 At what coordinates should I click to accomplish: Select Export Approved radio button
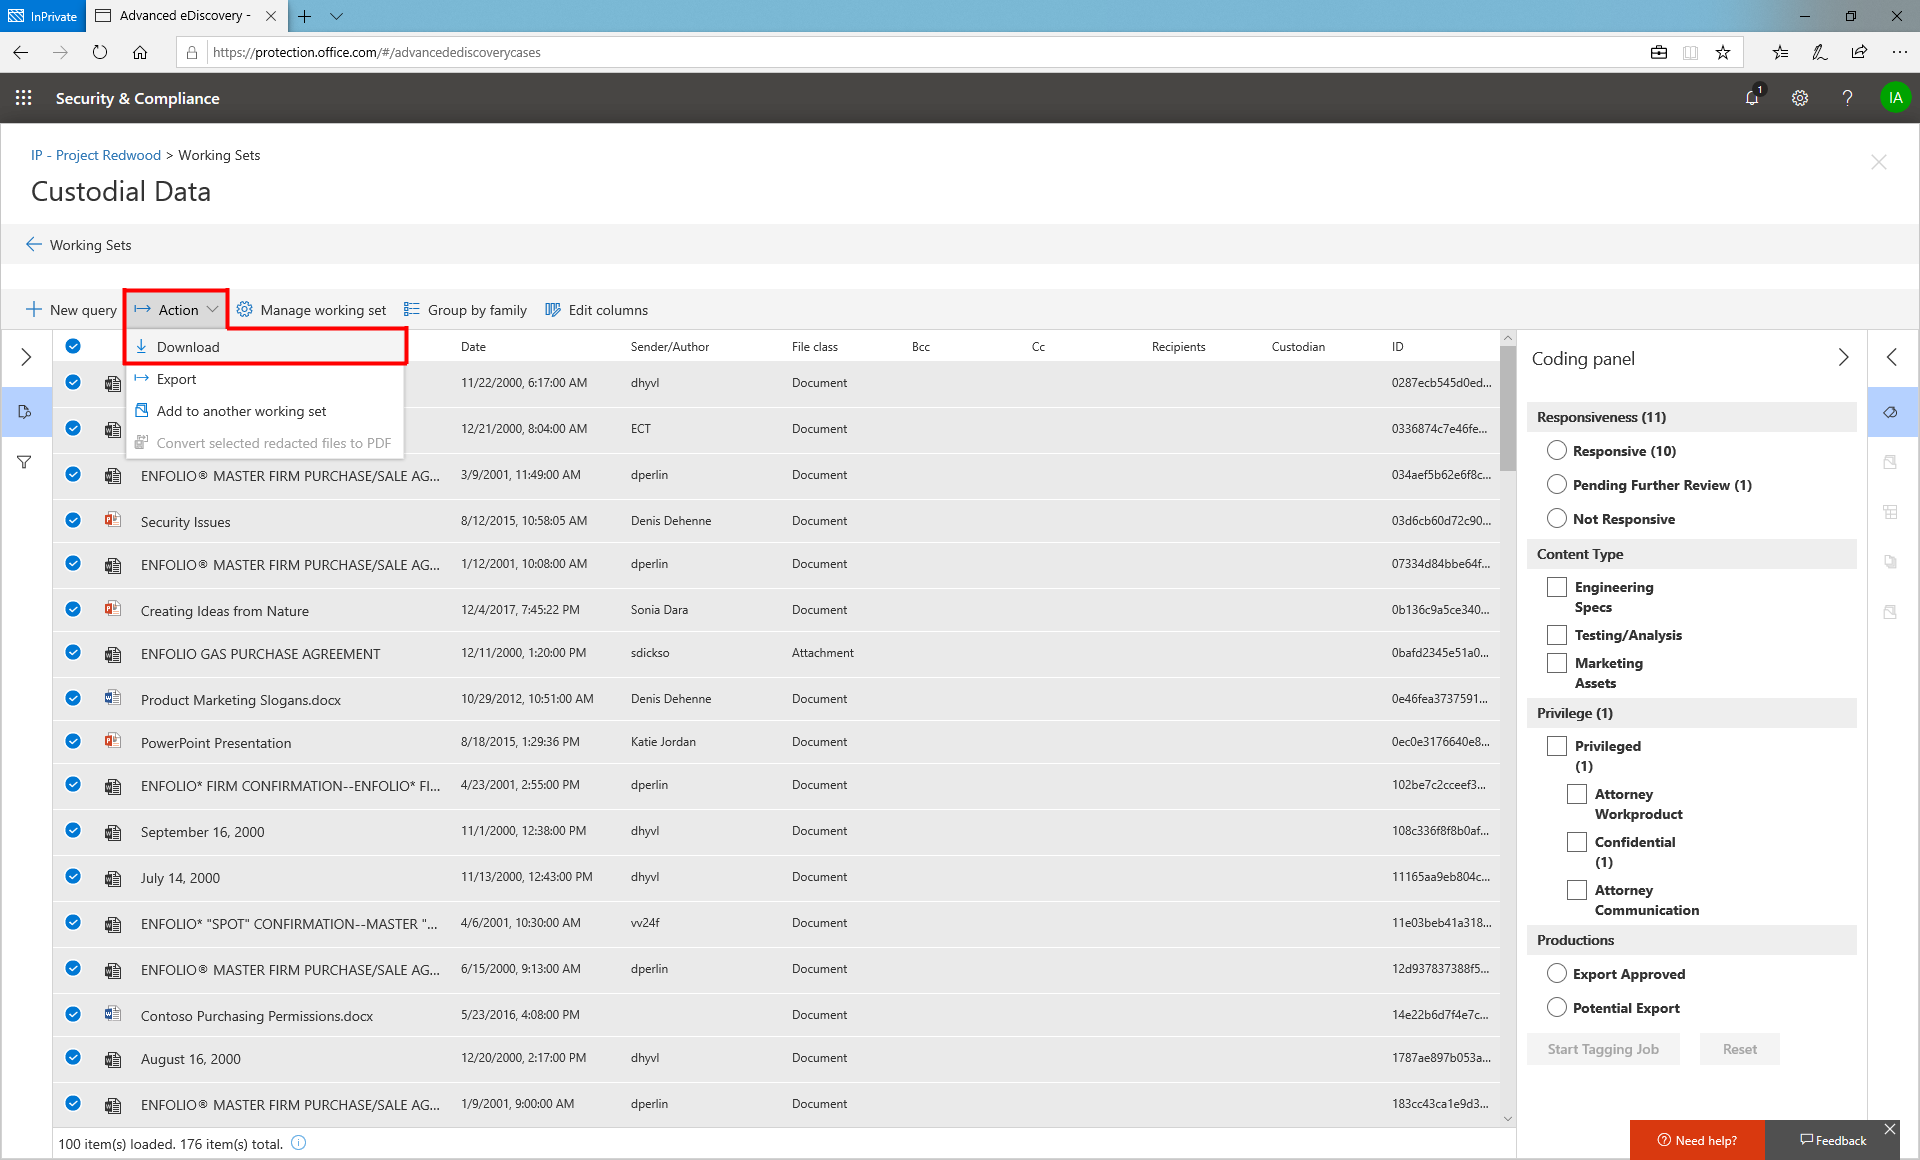(1557, 974)
